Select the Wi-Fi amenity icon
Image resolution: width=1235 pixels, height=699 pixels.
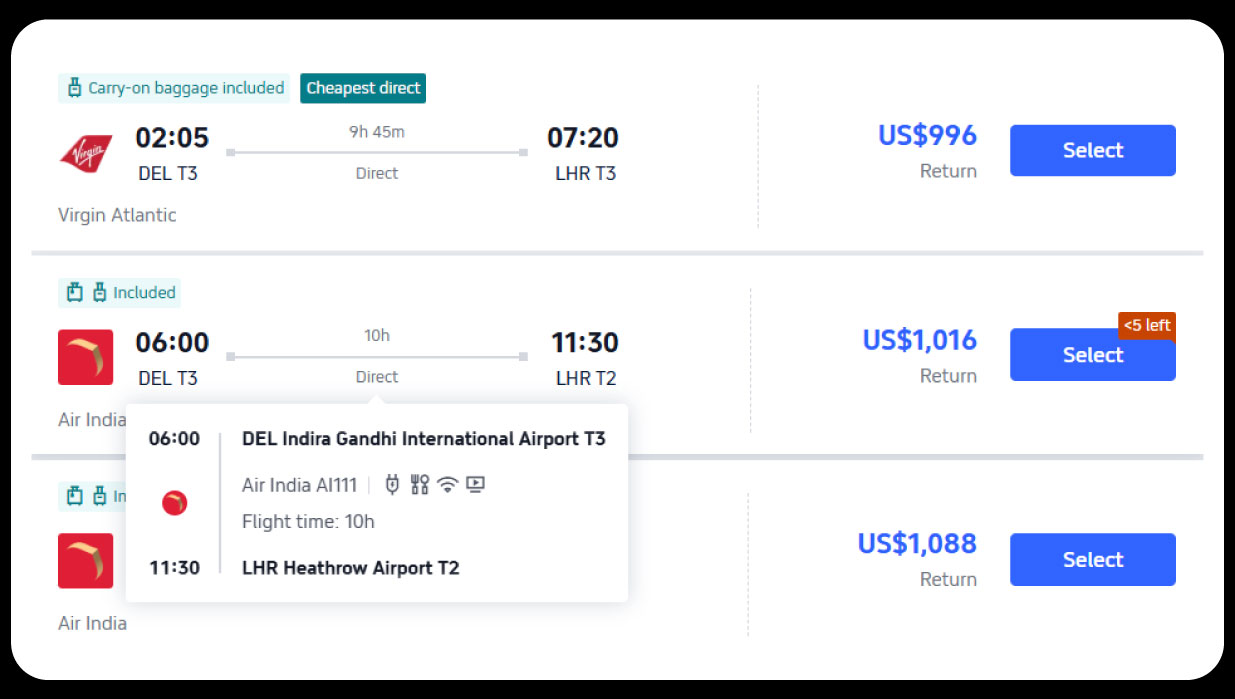448,484
